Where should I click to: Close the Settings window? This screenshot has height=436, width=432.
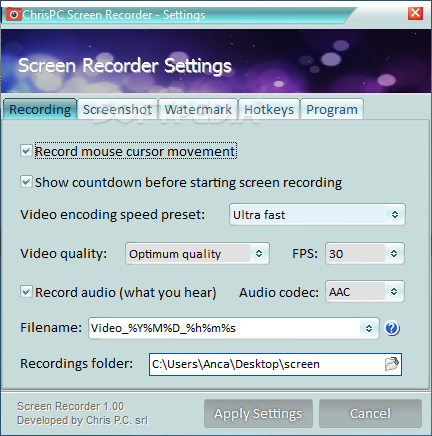(x=415, y=13)
